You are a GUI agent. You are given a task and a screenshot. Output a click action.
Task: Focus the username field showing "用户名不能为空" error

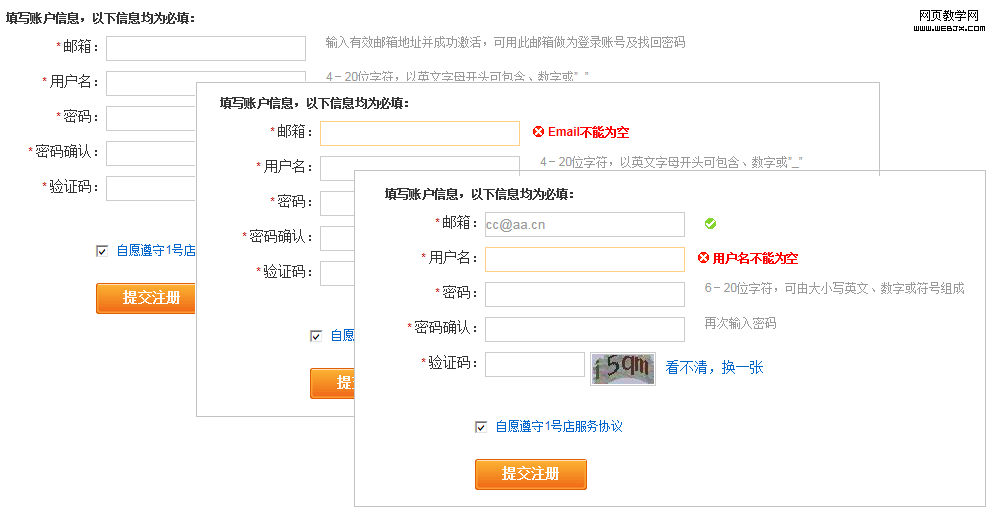584,260
